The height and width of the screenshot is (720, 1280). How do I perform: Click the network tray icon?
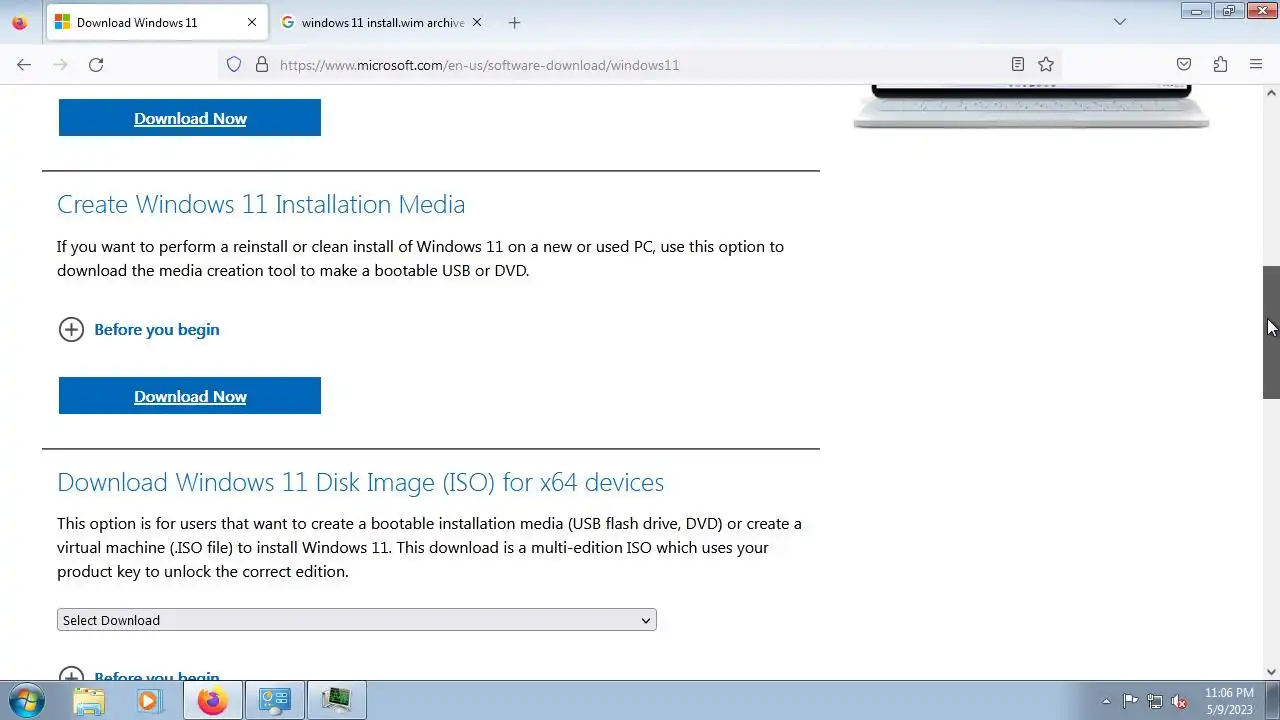pos(1155,701)
